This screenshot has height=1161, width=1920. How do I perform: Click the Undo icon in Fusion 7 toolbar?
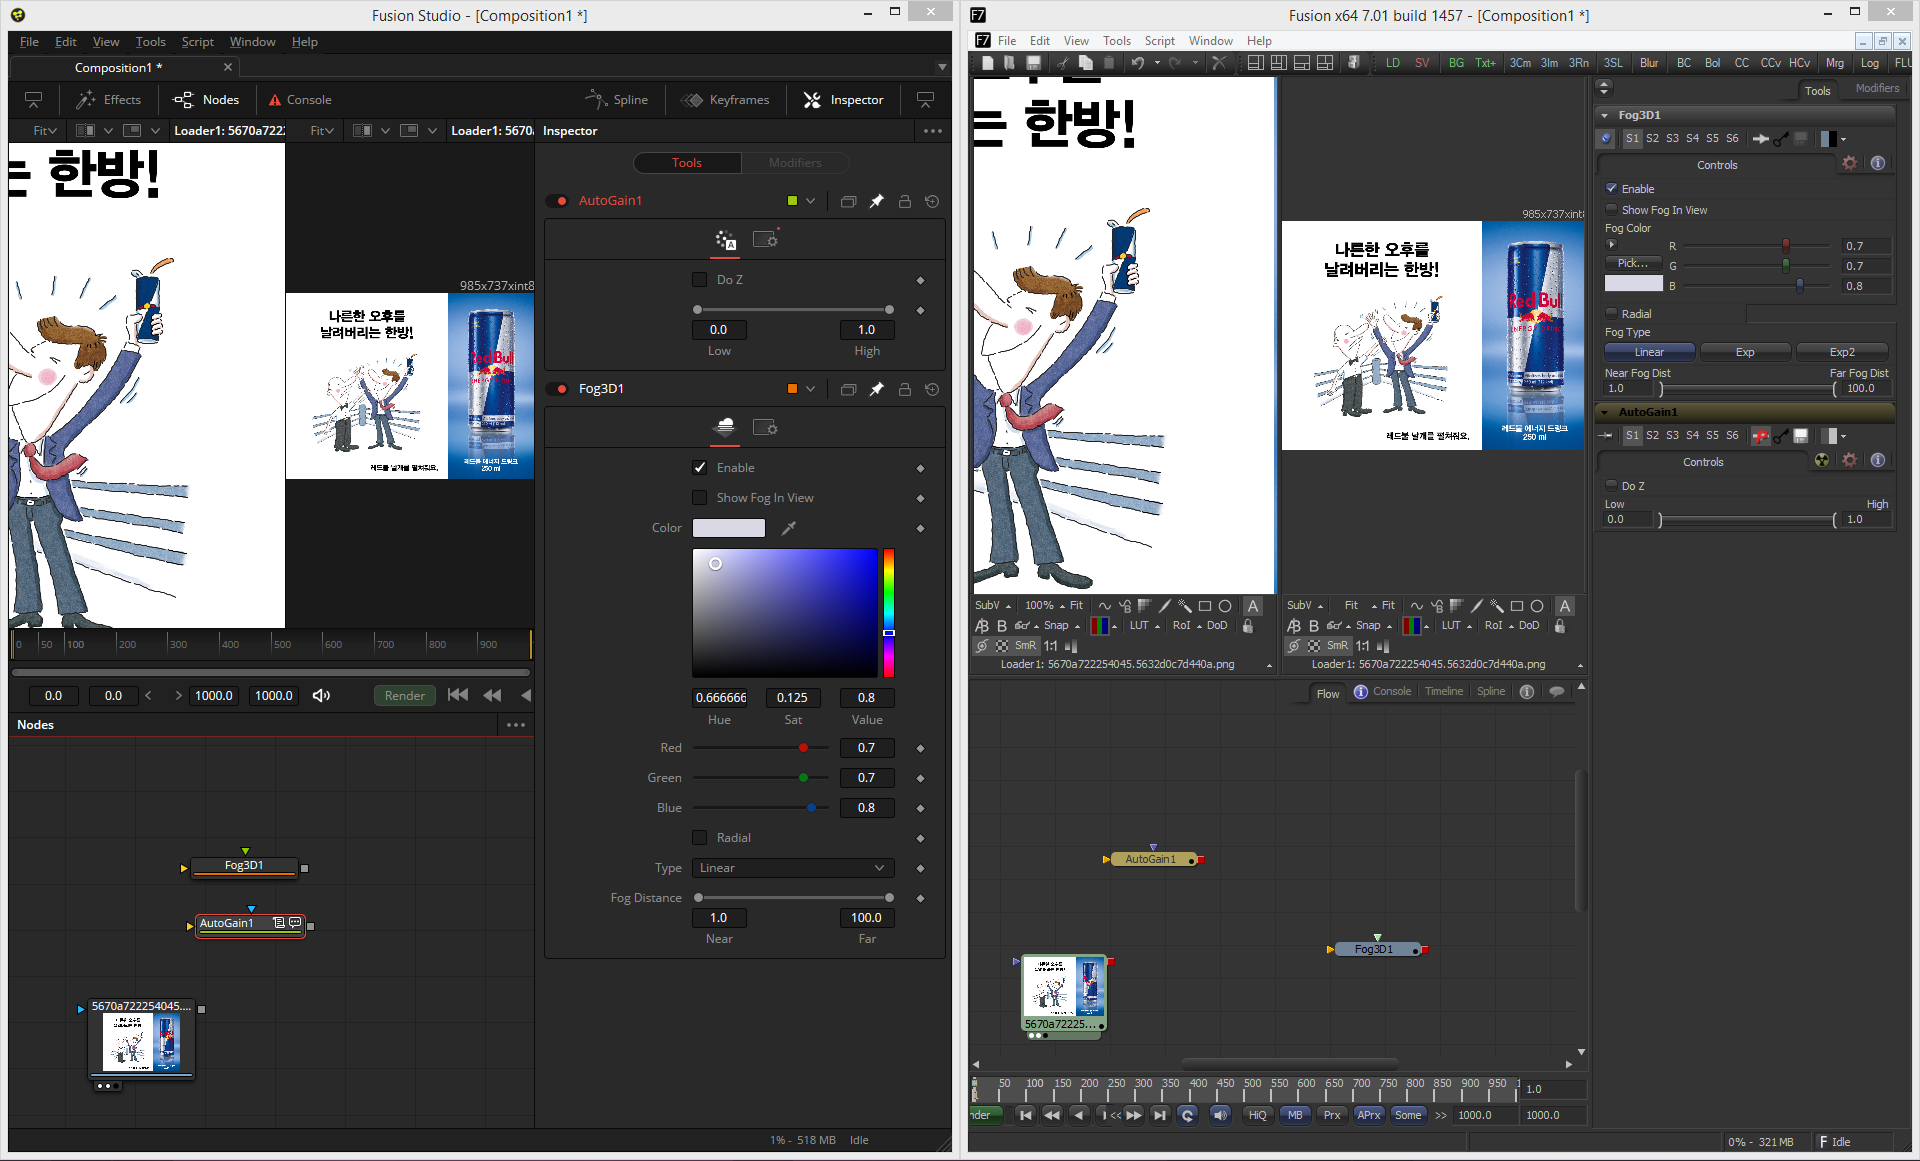point(1138,62)
